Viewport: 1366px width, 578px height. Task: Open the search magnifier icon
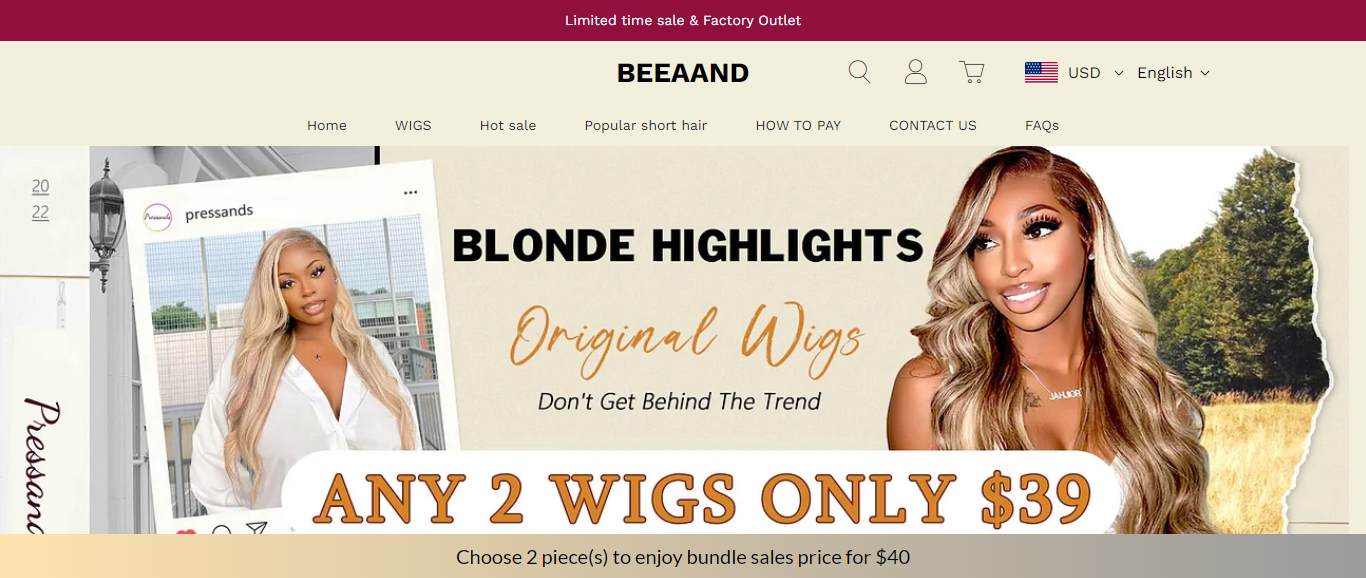[859, 72]
